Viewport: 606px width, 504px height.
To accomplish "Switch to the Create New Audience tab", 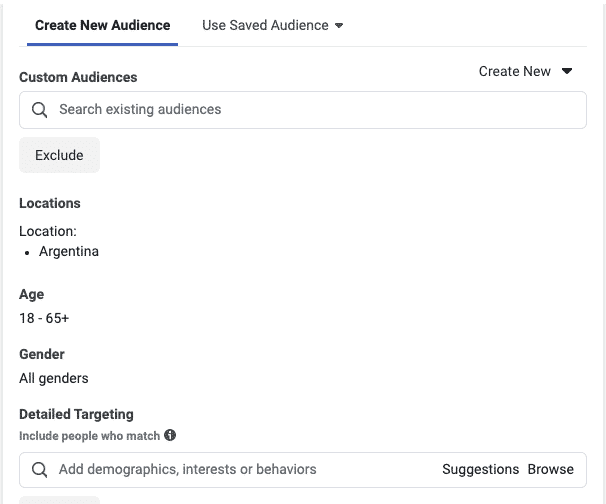I will pos(102,25).
